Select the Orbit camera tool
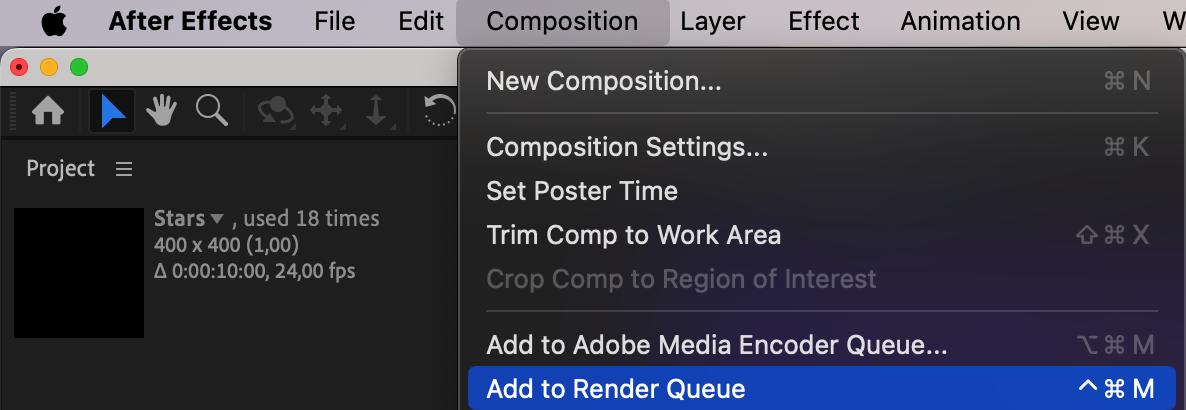1186x410 pixels. (277, 111)
